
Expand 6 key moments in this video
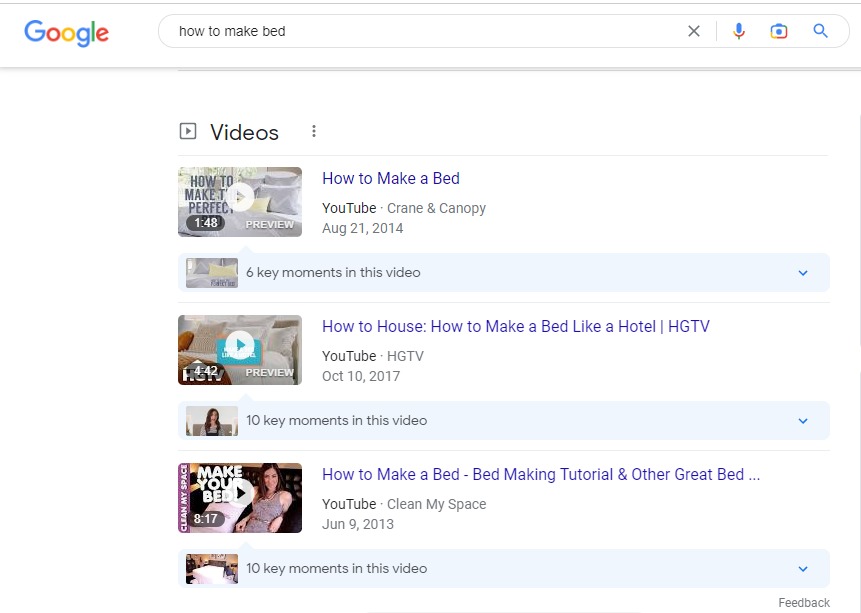click(803, 273)
